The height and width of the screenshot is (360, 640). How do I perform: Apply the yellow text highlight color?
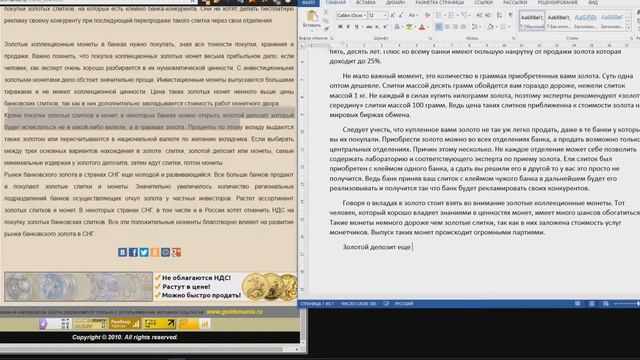pyautogui.click(x=409, y=27)
